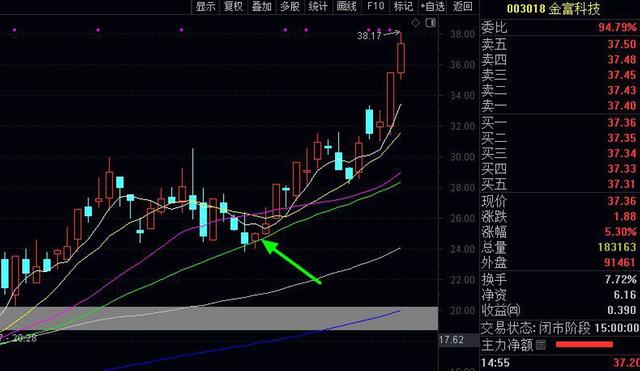Open the 统计 tool
This screenshot has height=371, width=640.
[318, 7]
